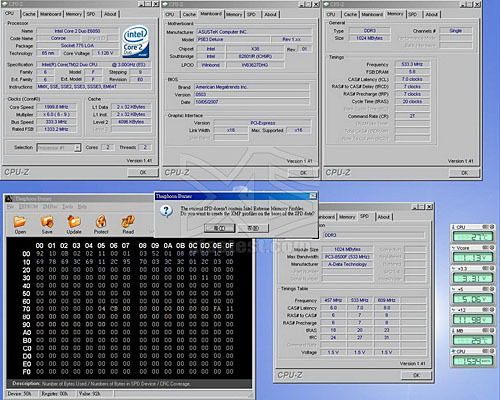Open the Help menu in Thaiphoon Burner
The image size is (500, 400).
(x=82, y=207)
